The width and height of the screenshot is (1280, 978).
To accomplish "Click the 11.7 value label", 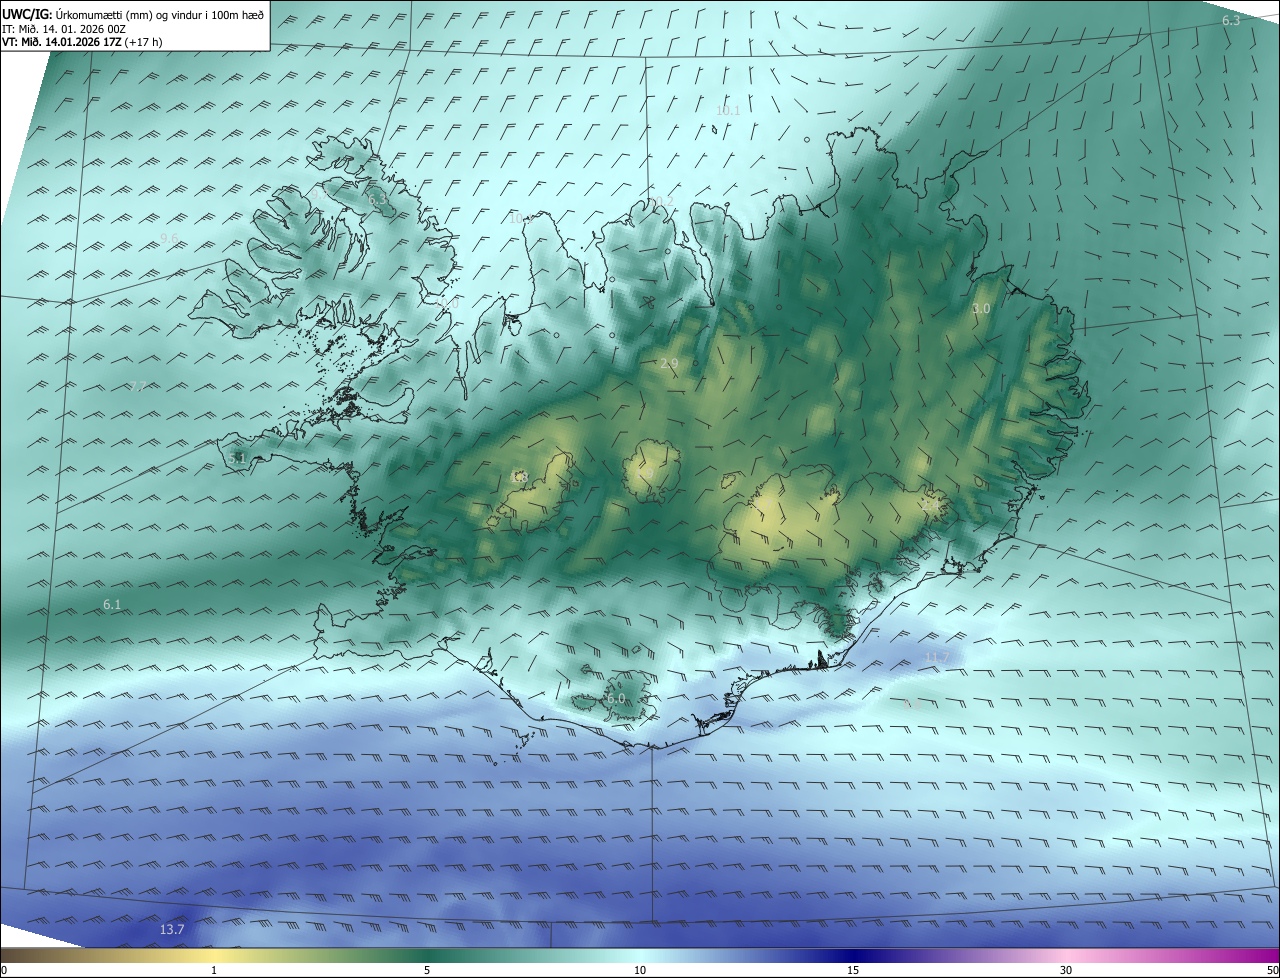I will click(x=936, y=657).
